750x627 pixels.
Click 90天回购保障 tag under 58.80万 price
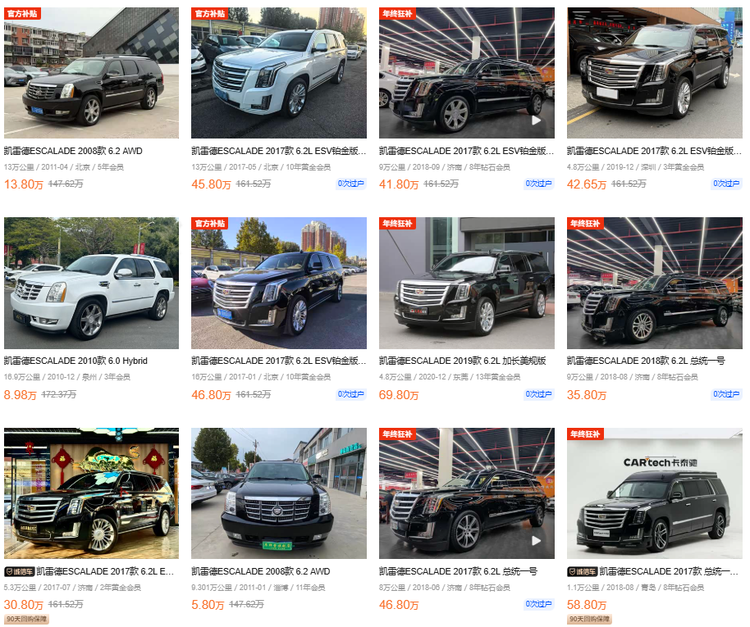pyautogui.click(x=589, y=619)
